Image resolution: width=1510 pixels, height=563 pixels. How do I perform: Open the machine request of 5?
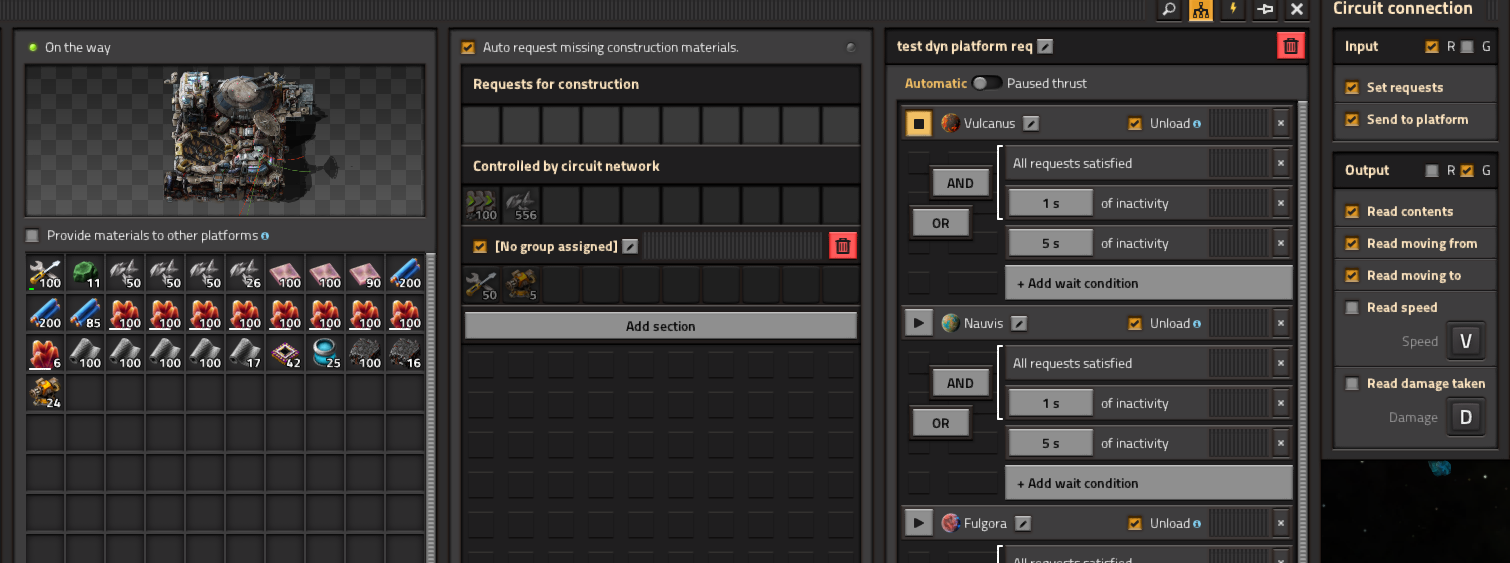tap(522, 285)
